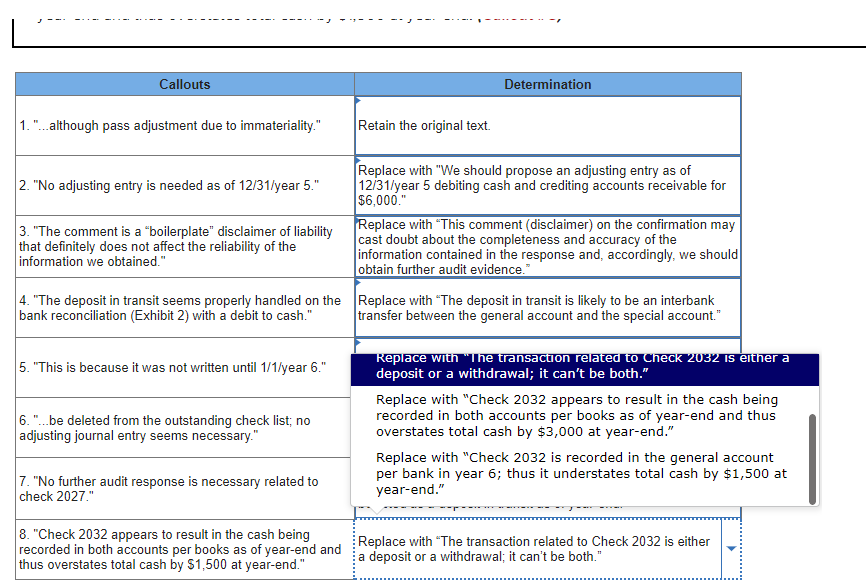Click the Determination column header
The image size is (866, 585).
click(x=548, y=84)
